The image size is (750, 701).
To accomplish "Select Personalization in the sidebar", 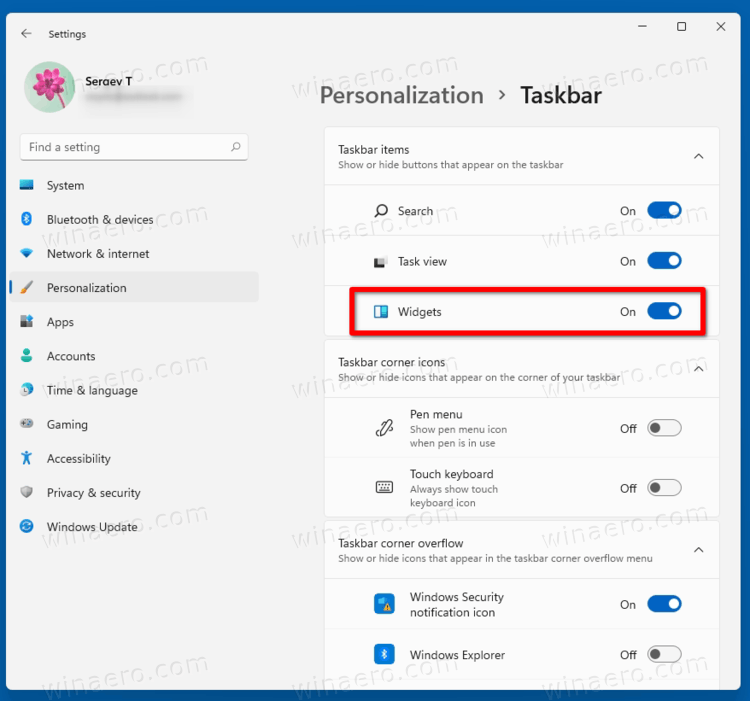I will [x=134, y=287].
